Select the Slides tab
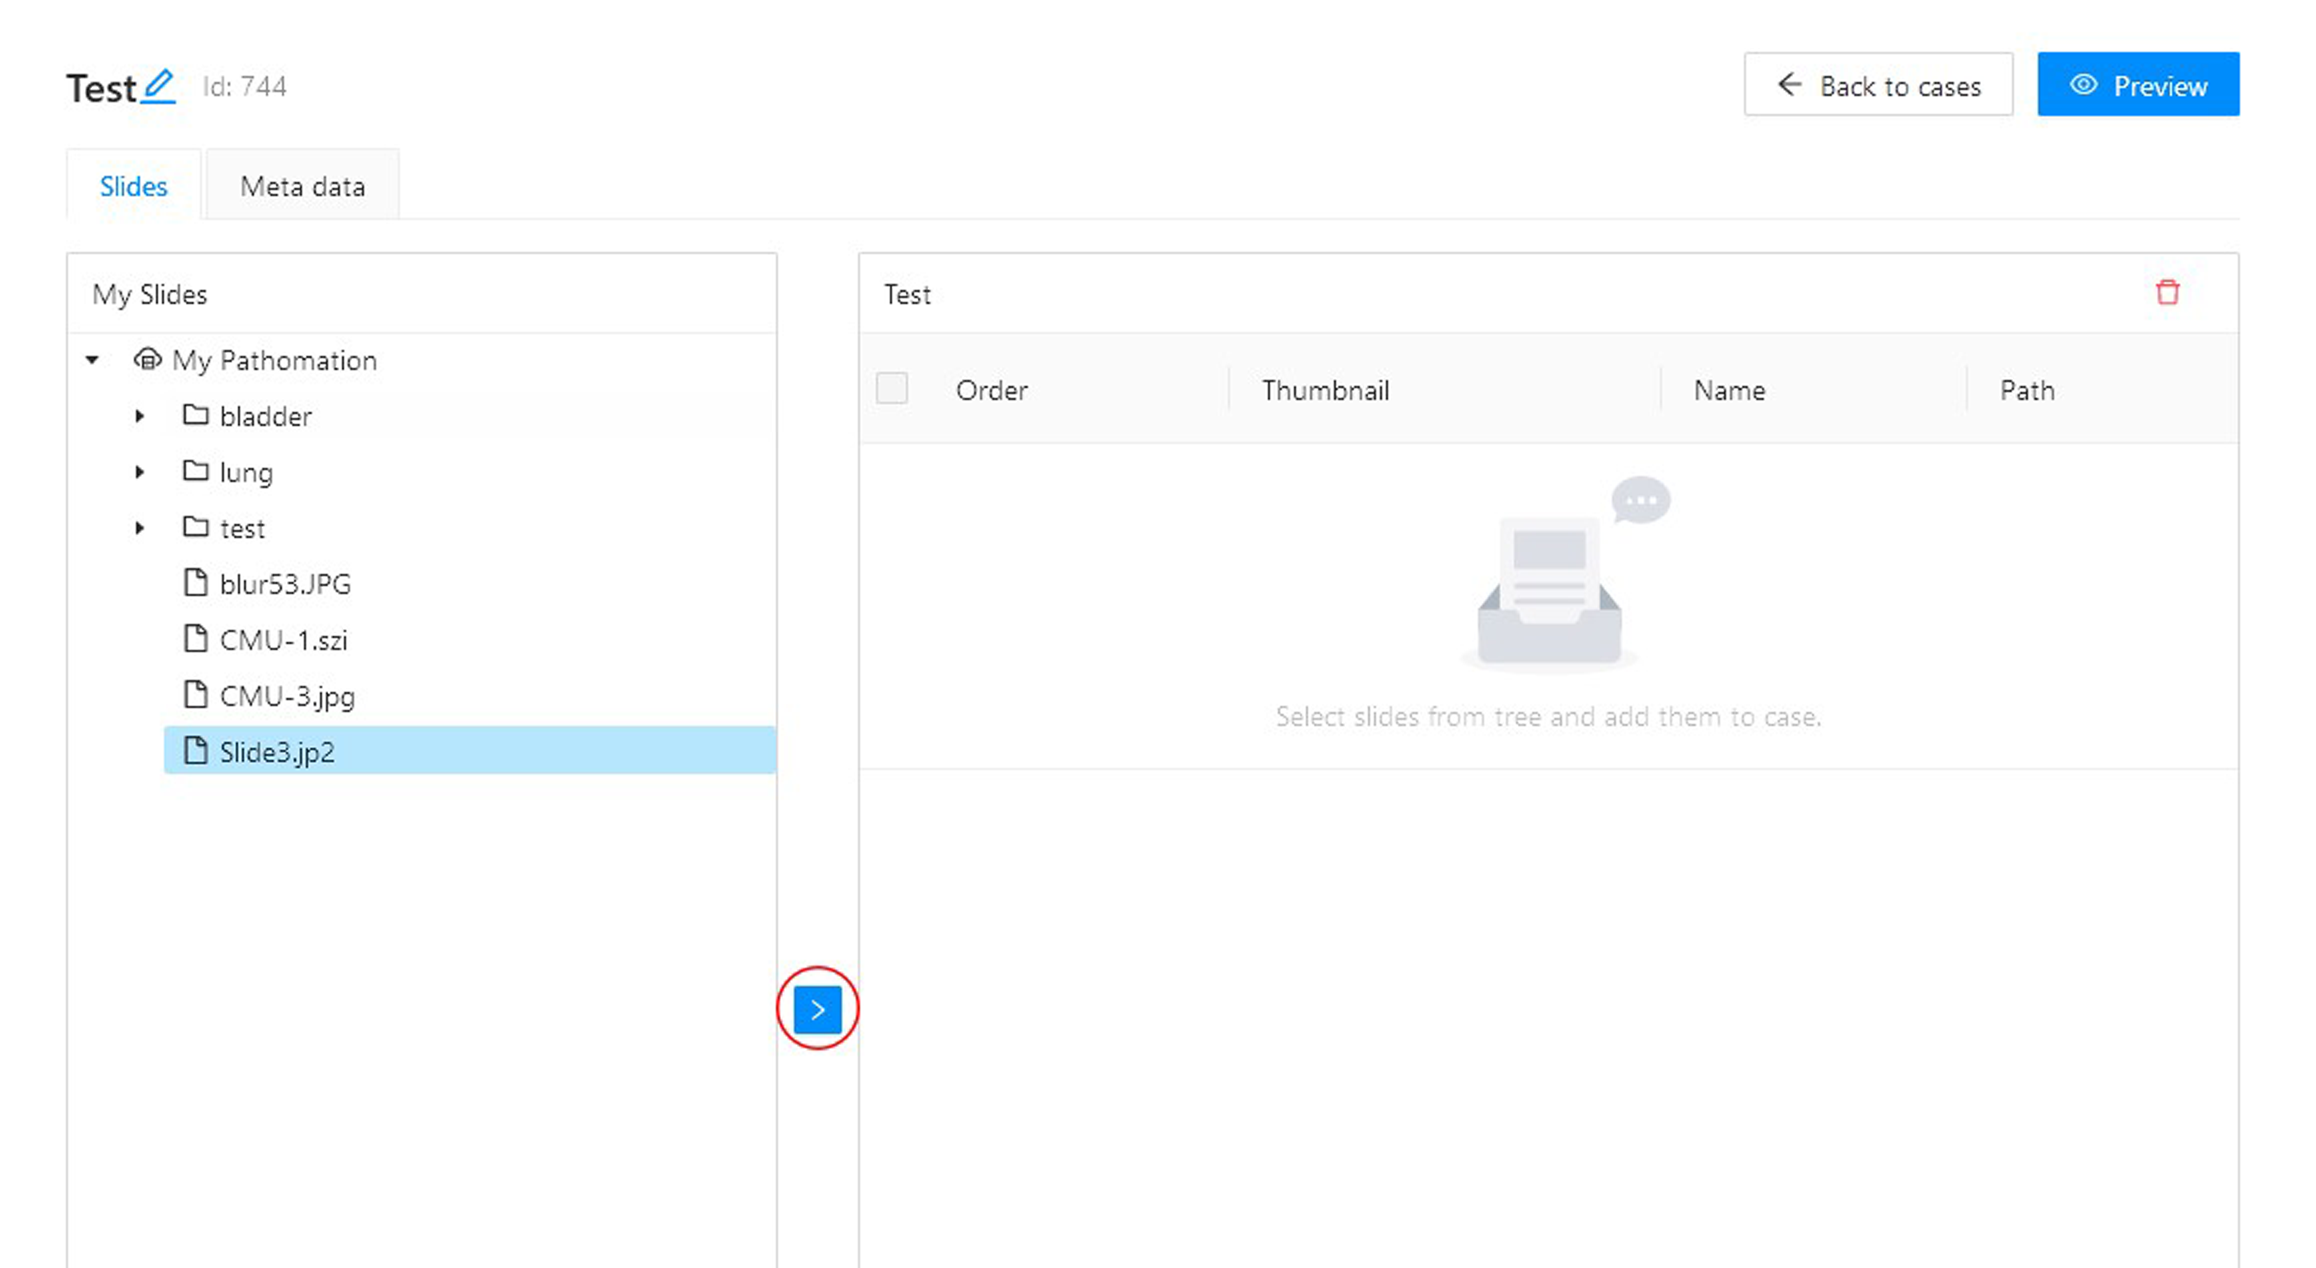 tap(133, 186)
